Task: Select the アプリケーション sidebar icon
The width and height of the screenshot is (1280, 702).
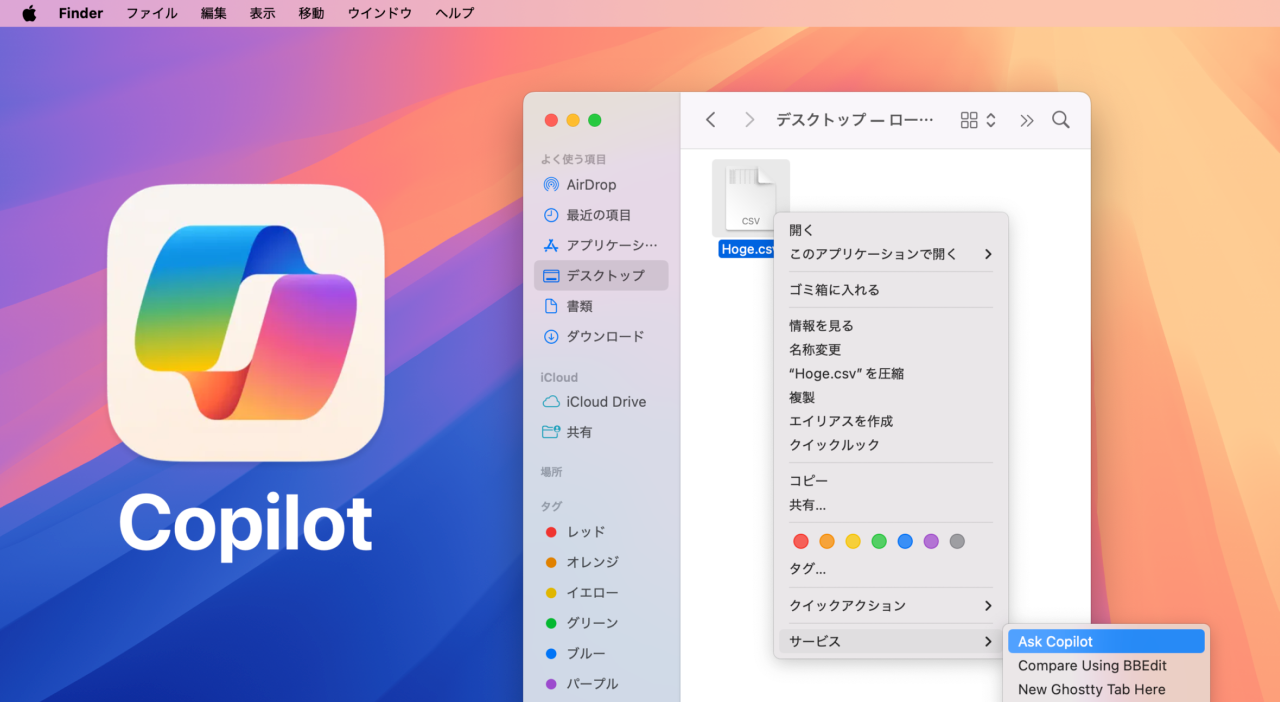Action: 550,245
